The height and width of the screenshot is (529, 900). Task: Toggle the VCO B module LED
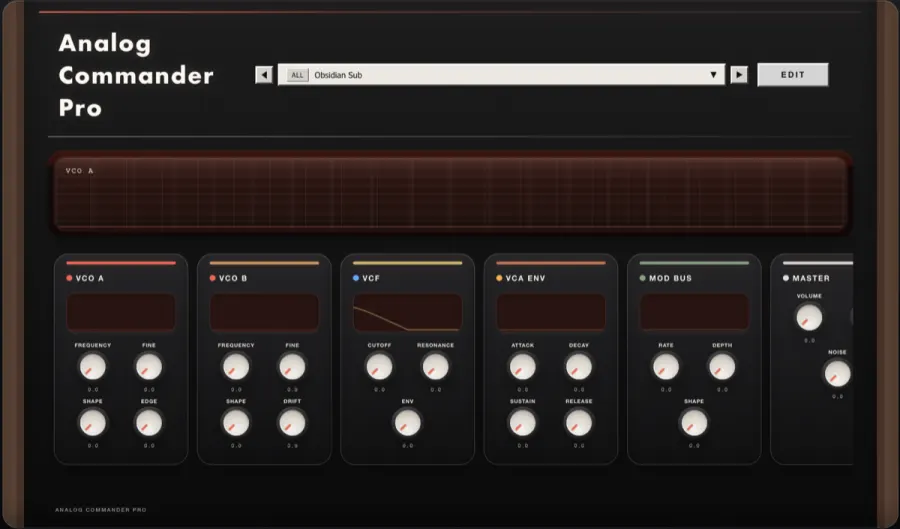tap(212, 278)
